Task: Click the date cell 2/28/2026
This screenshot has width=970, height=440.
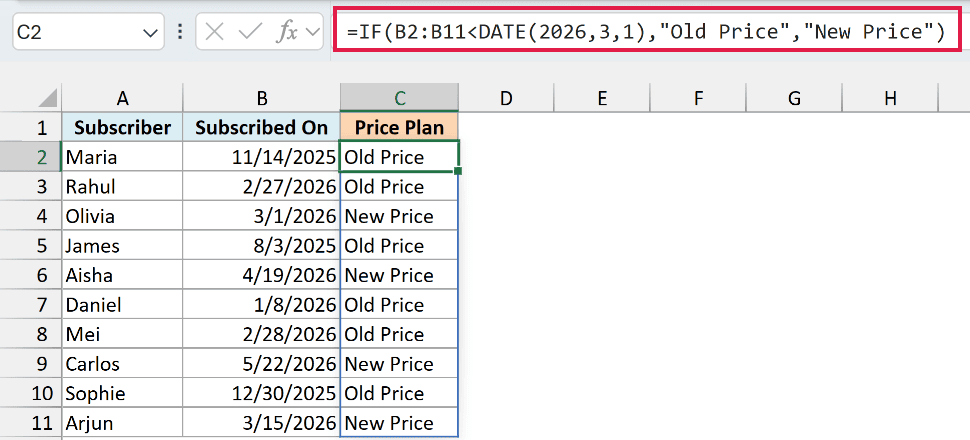Action: [x=262, y=334]
